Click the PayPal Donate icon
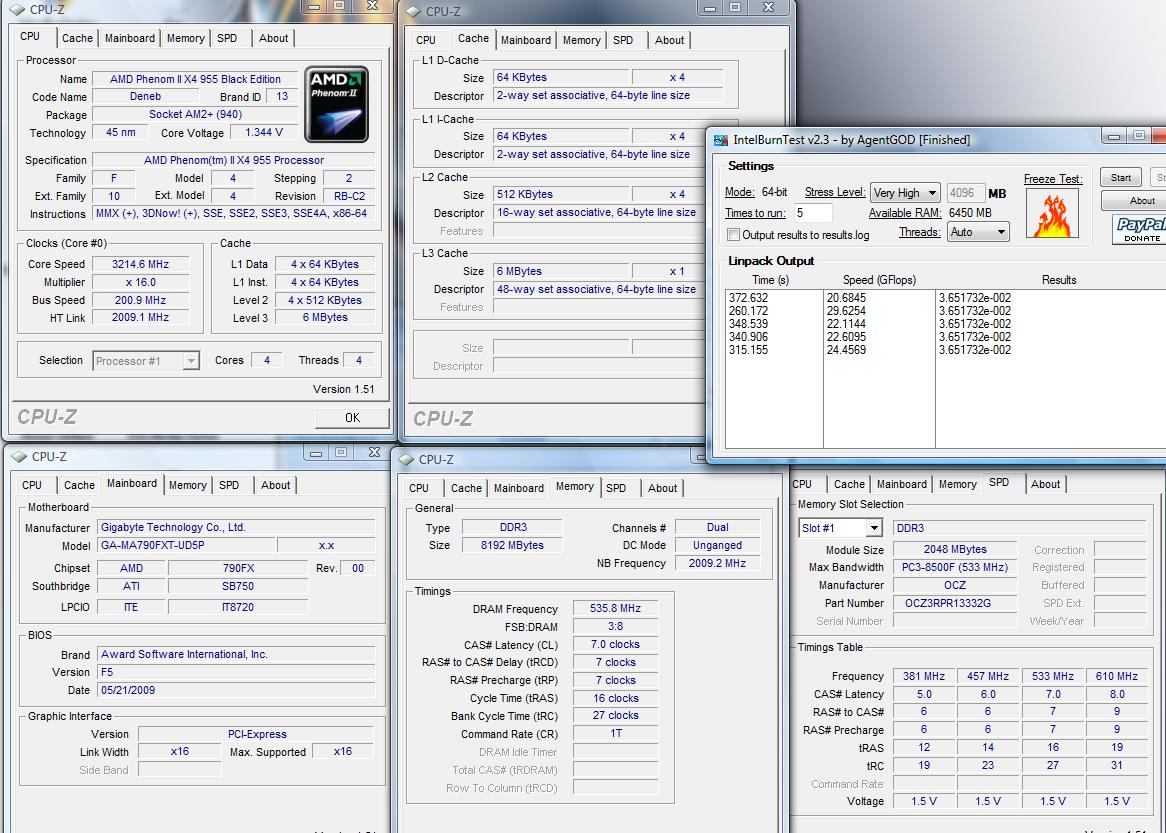 [1141, 229]
